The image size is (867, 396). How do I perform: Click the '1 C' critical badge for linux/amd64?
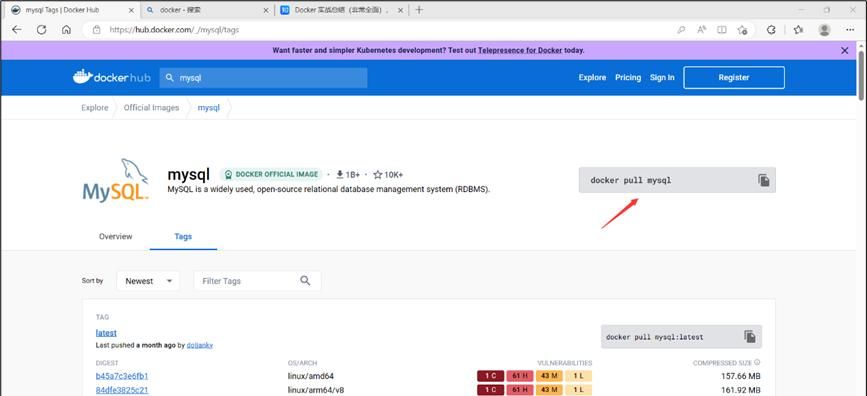pos(490,376)
